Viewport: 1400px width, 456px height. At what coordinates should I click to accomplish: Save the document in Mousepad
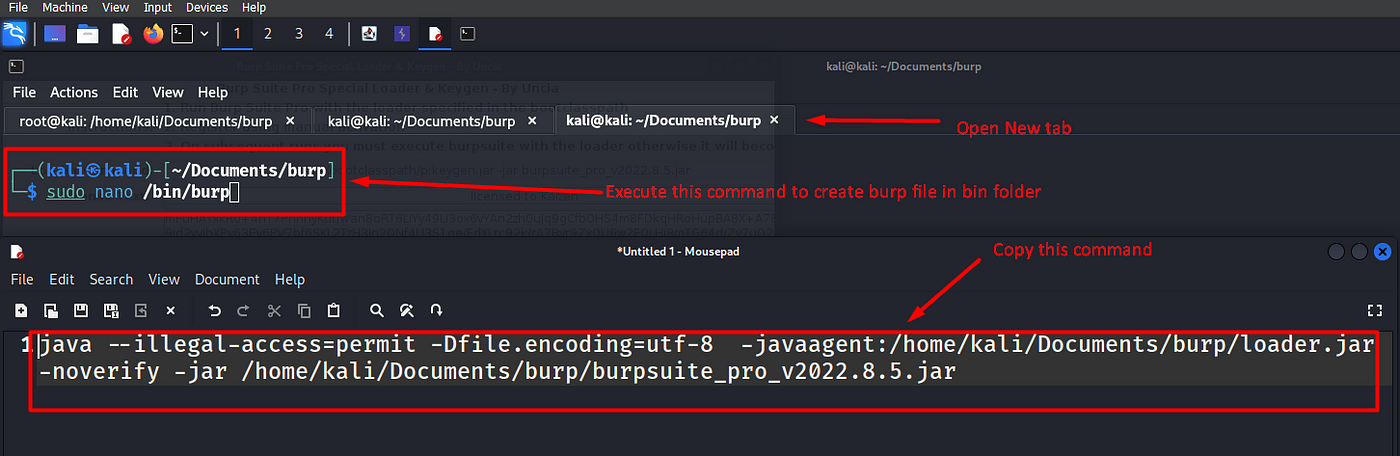pyautogui.click(x=81, y=310)
